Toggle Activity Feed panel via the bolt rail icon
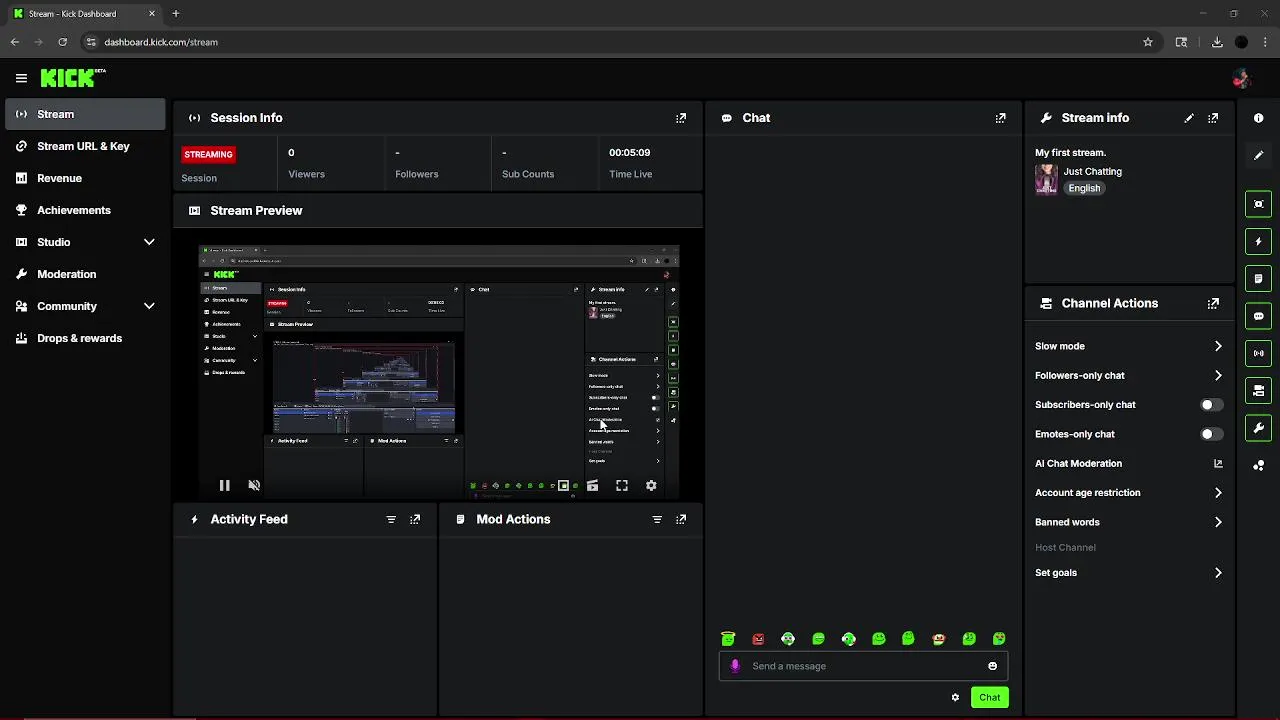 [1258, 241]
